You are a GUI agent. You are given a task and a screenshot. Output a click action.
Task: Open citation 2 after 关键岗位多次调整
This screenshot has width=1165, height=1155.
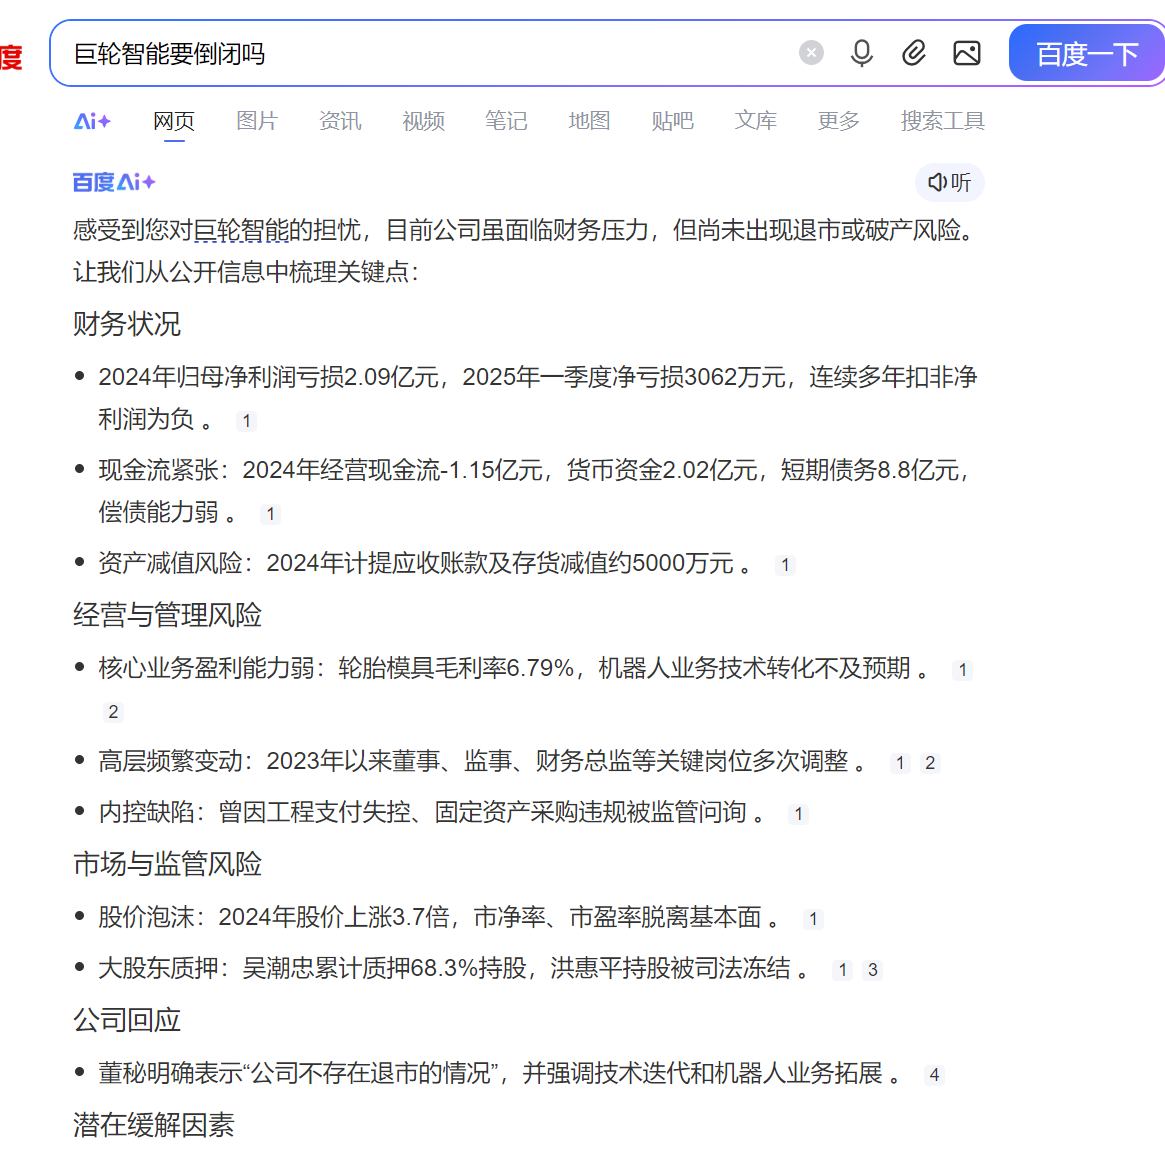pos(929,763)
